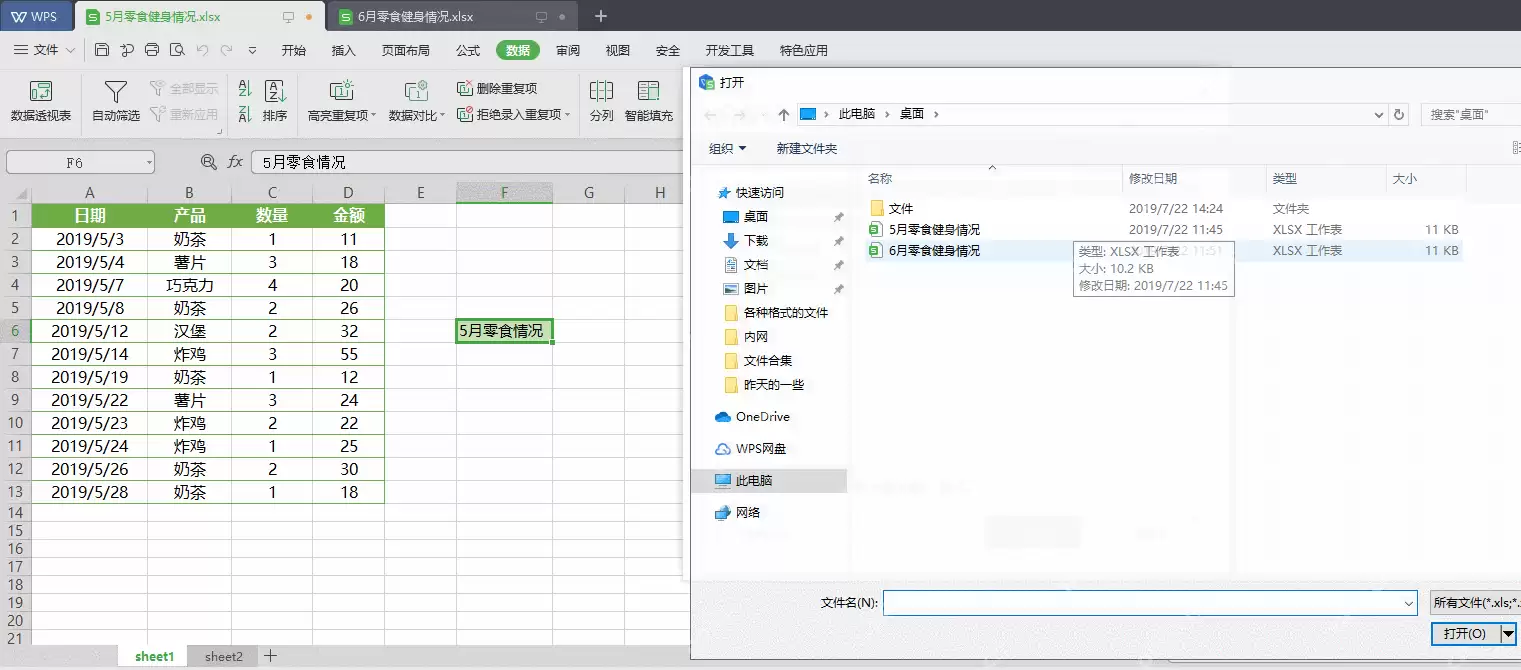Click the Save icon in quick access toolbar

(102, 50)
